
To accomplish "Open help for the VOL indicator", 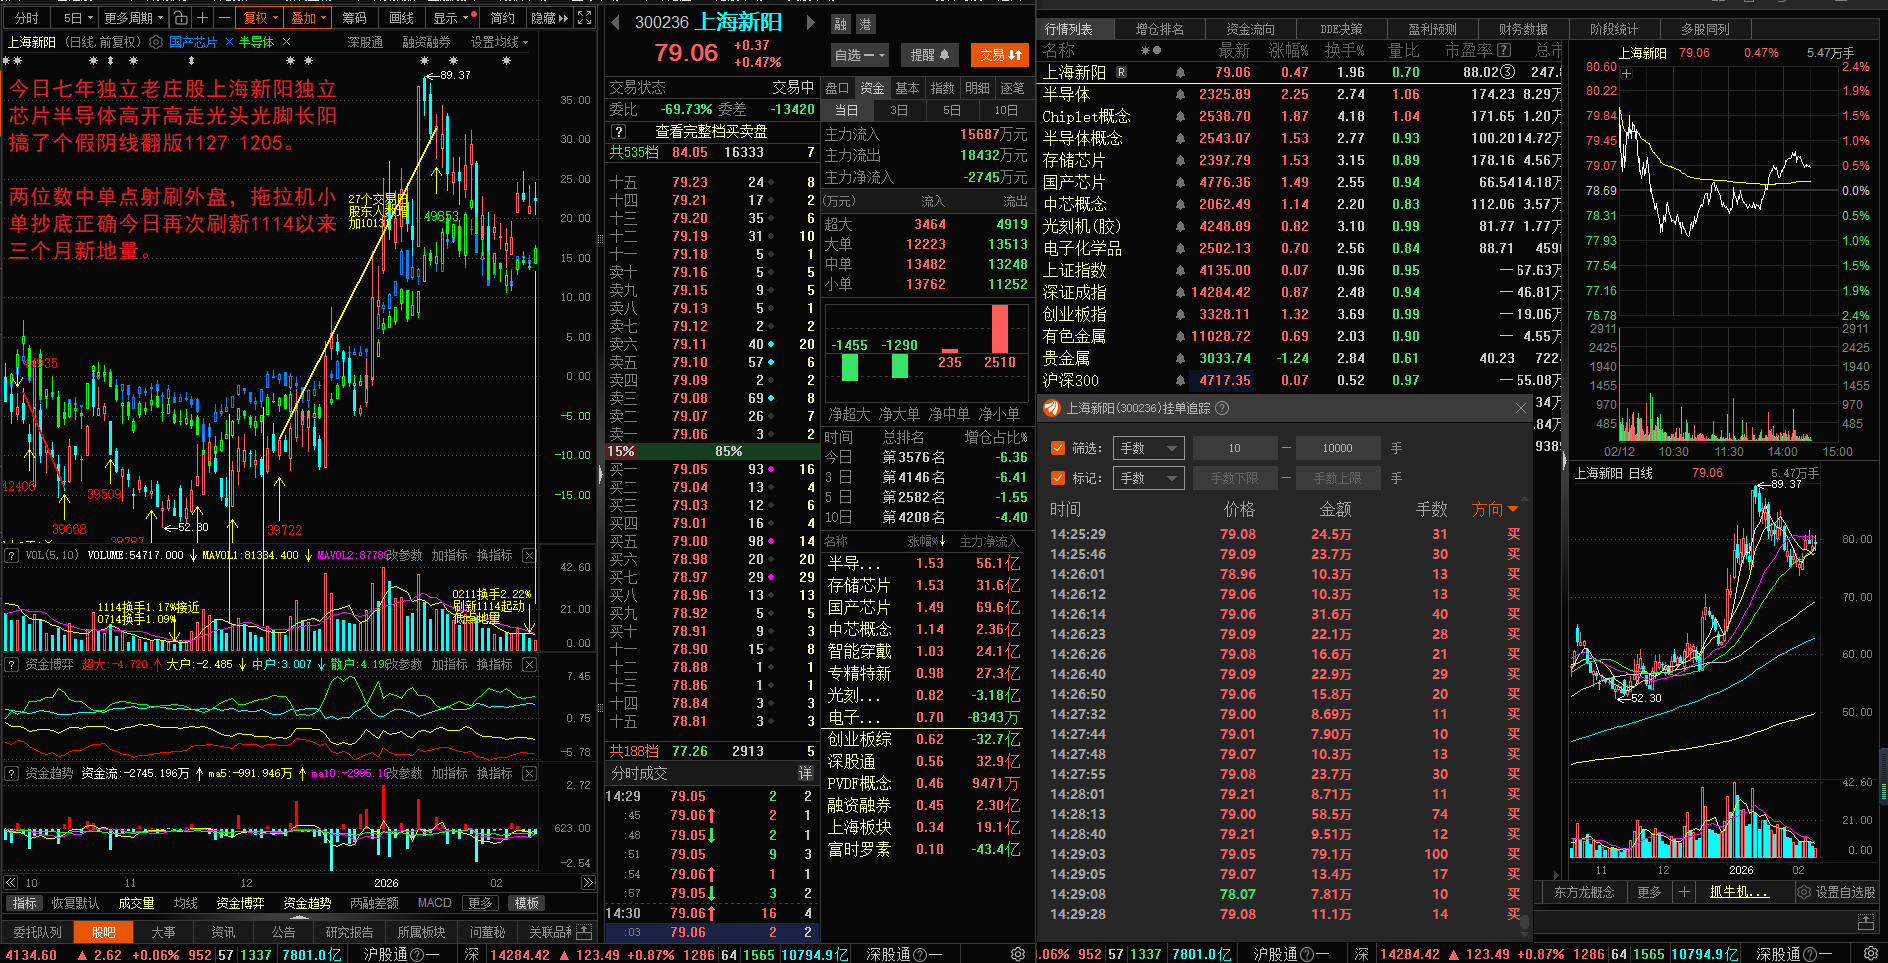I will click(12, 555).
